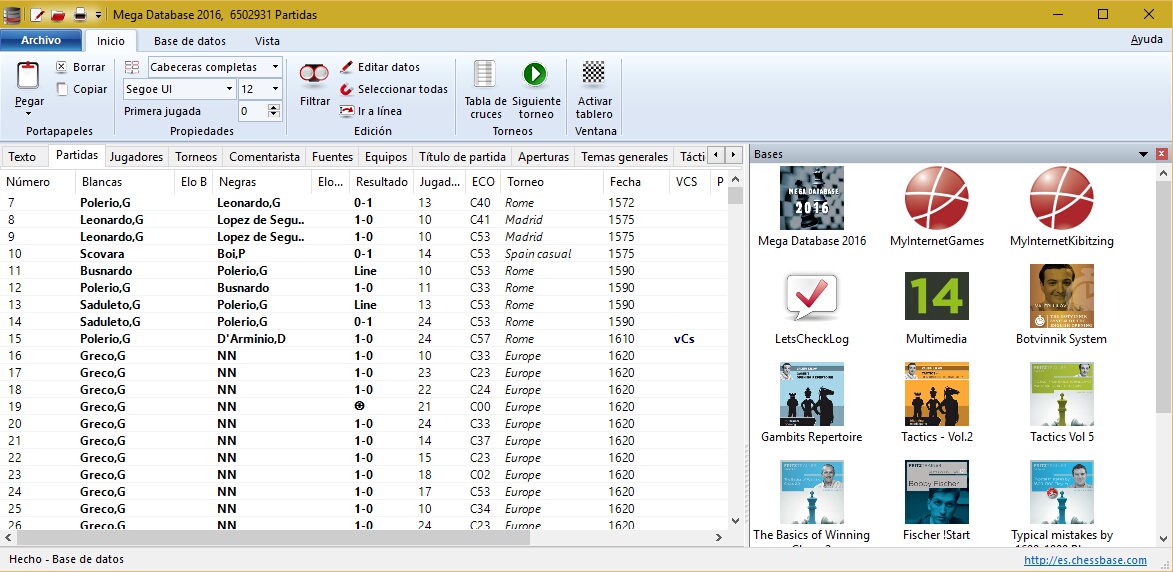This screenshot has width=1173, height=572.
Task: Click the game list horizontal scrollbar
Action: [x=363, y=537]
